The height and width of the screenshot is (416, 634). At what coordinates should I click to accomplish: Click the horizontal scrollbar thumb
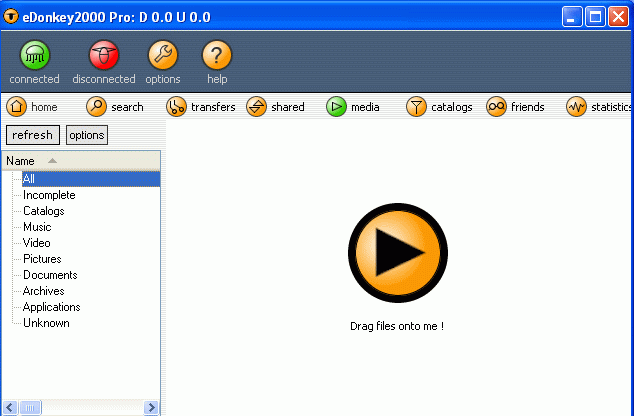(x=30, y=407)
